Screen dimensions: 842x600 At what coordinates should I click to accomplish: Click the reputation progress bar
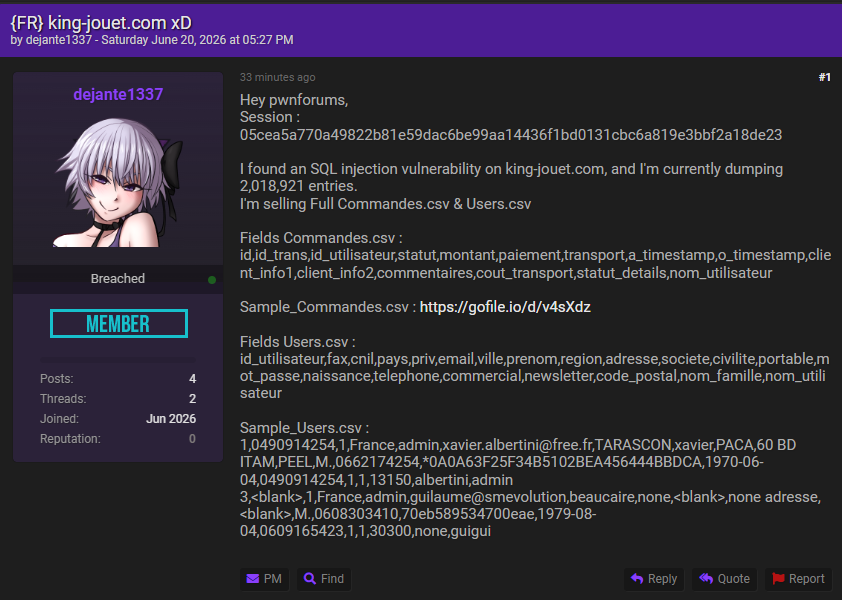click(118, 359)
